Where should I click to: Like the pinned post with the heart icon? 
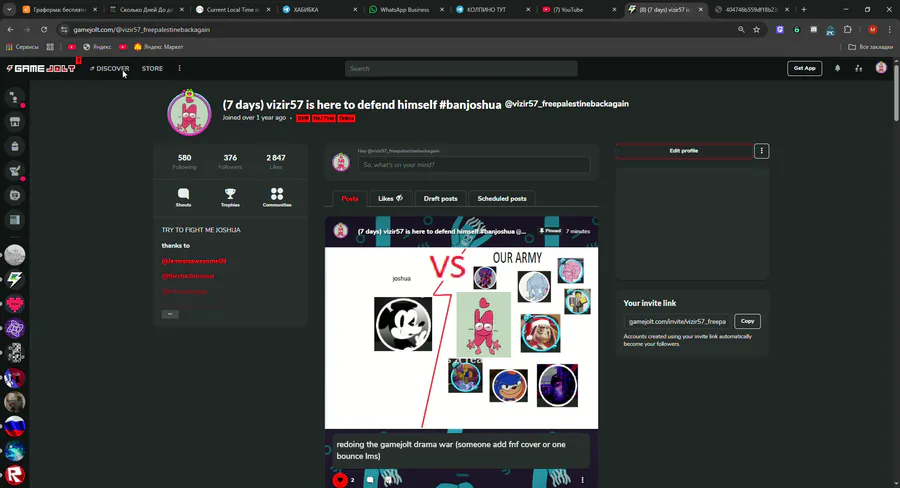click(x=340, y=480)
